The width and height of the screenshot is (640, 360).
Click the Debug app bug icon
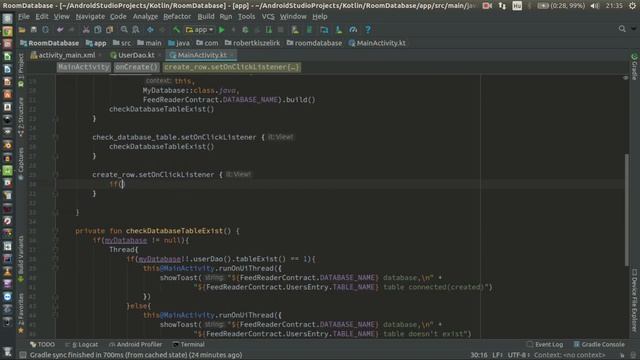click(245, 30)
